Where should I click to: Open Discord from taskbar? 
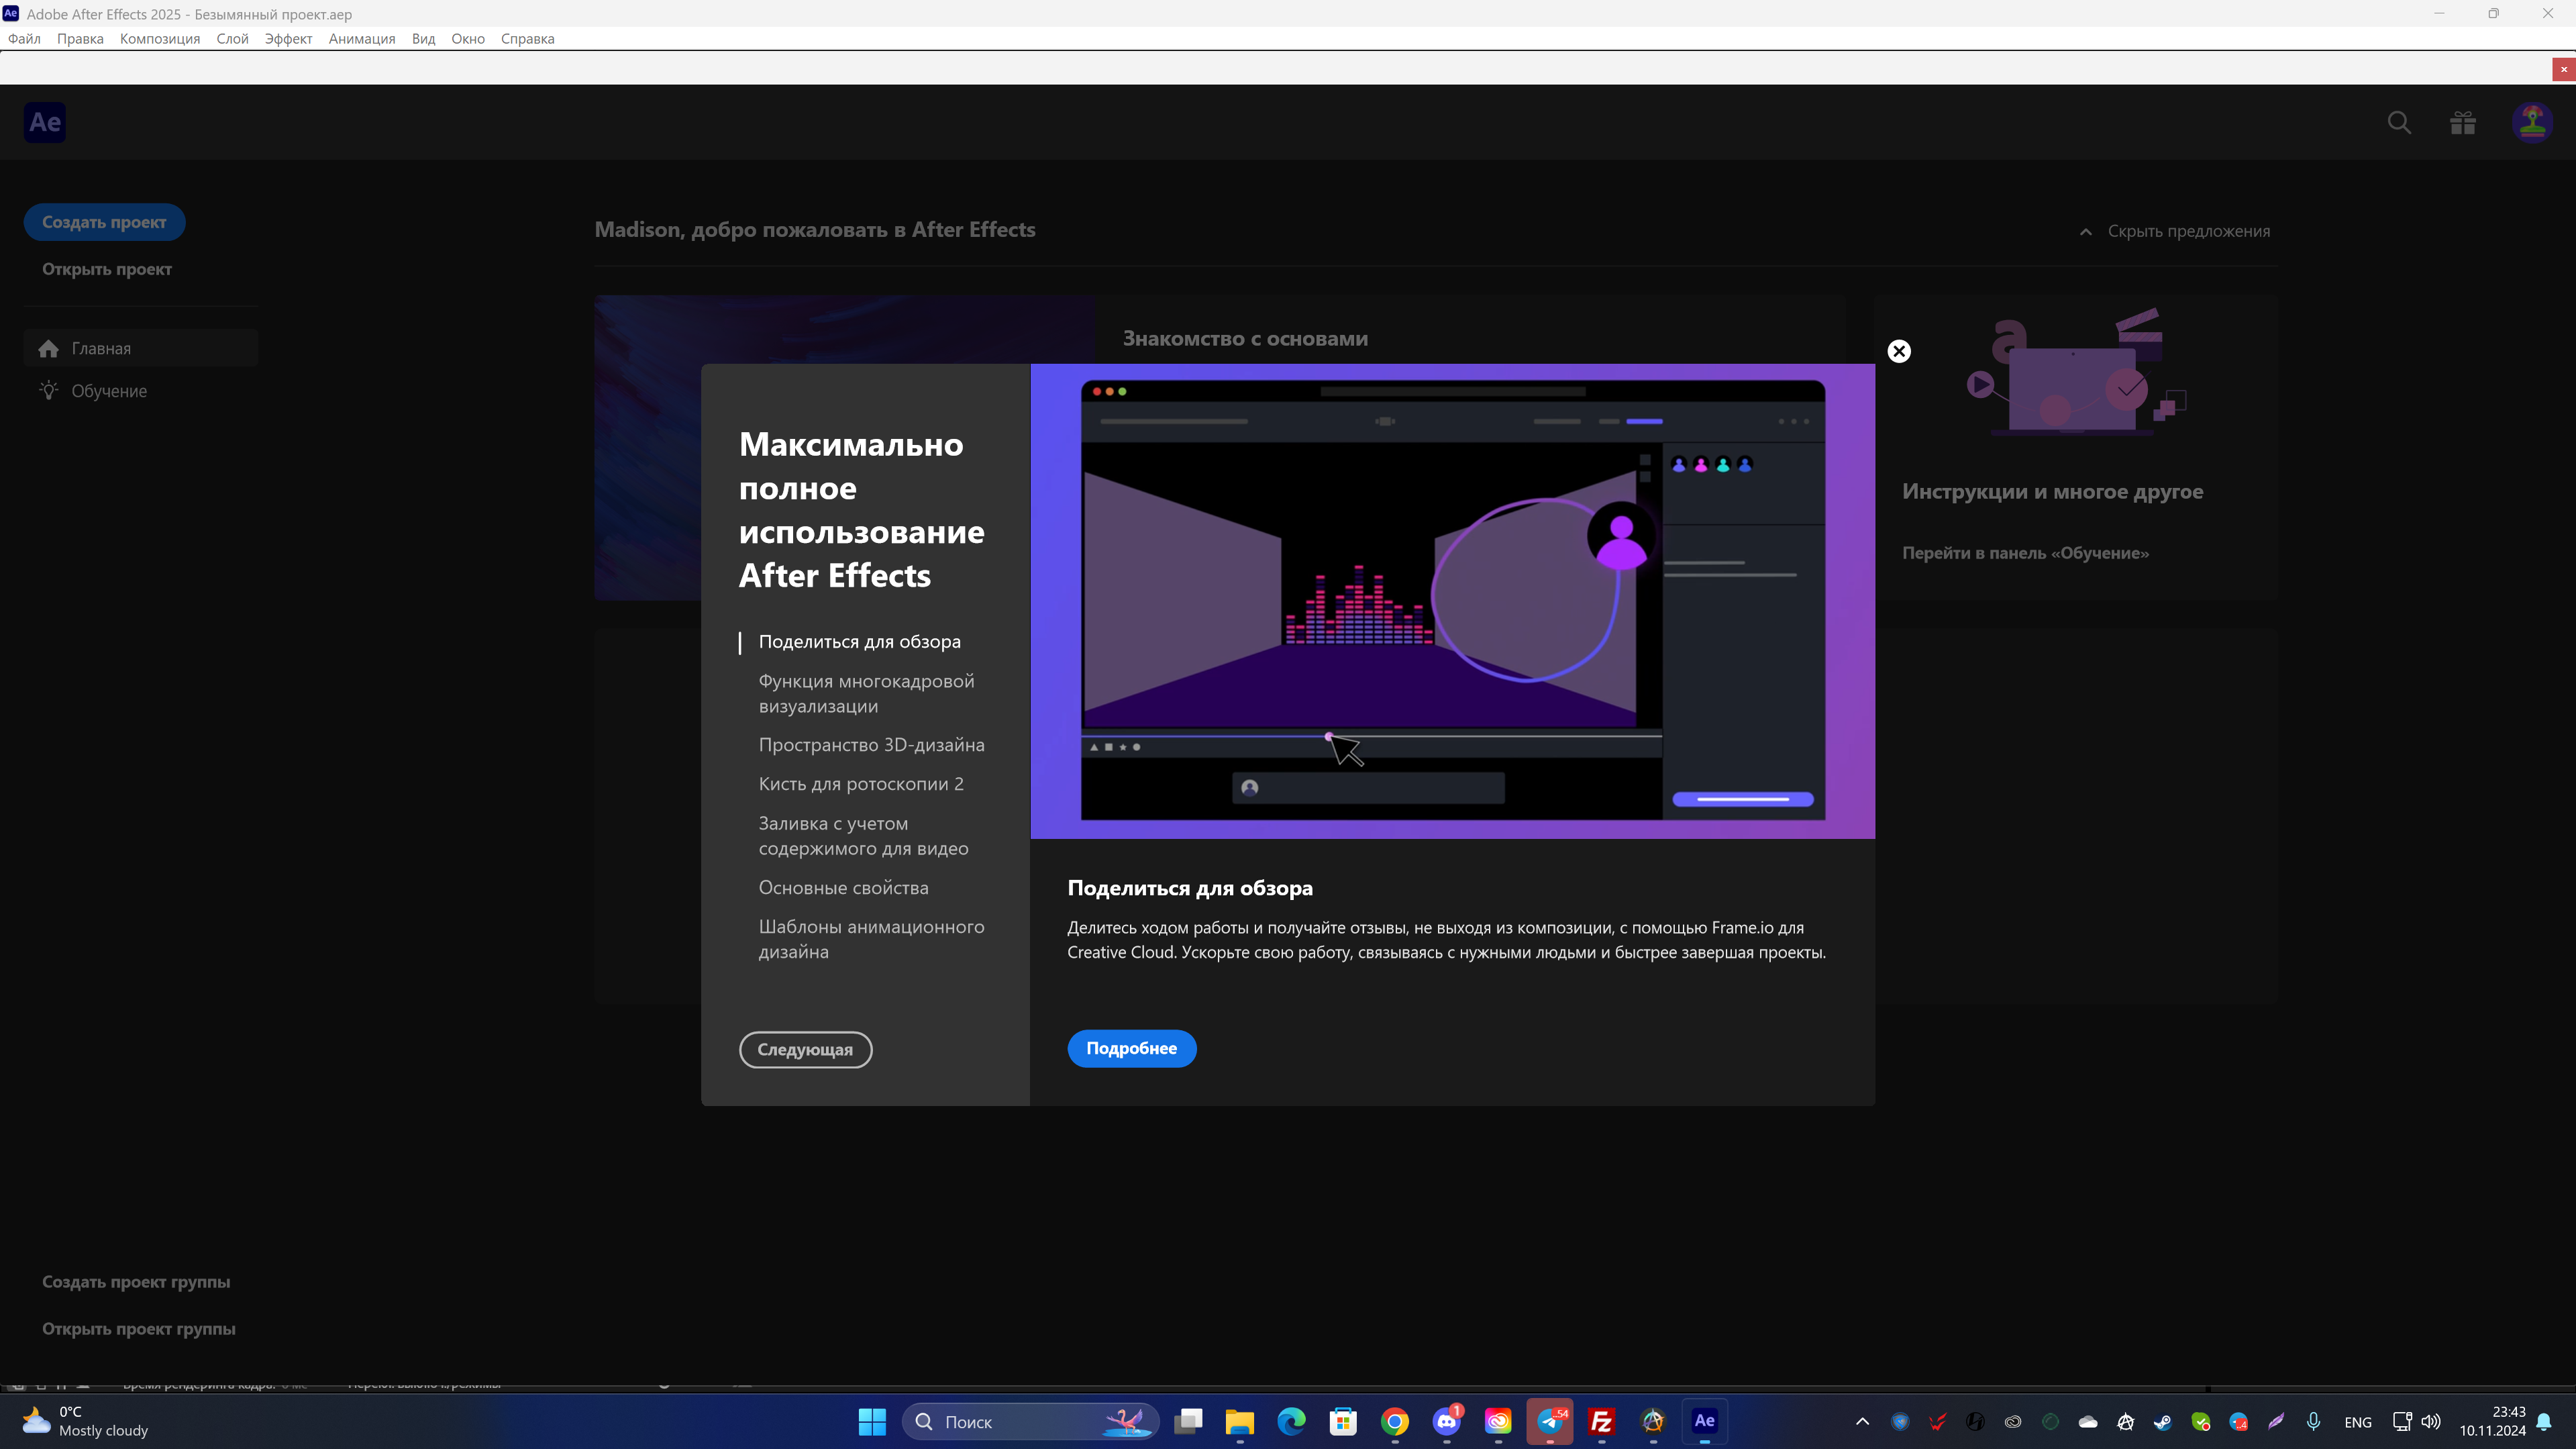(x=1447, y=1421)
